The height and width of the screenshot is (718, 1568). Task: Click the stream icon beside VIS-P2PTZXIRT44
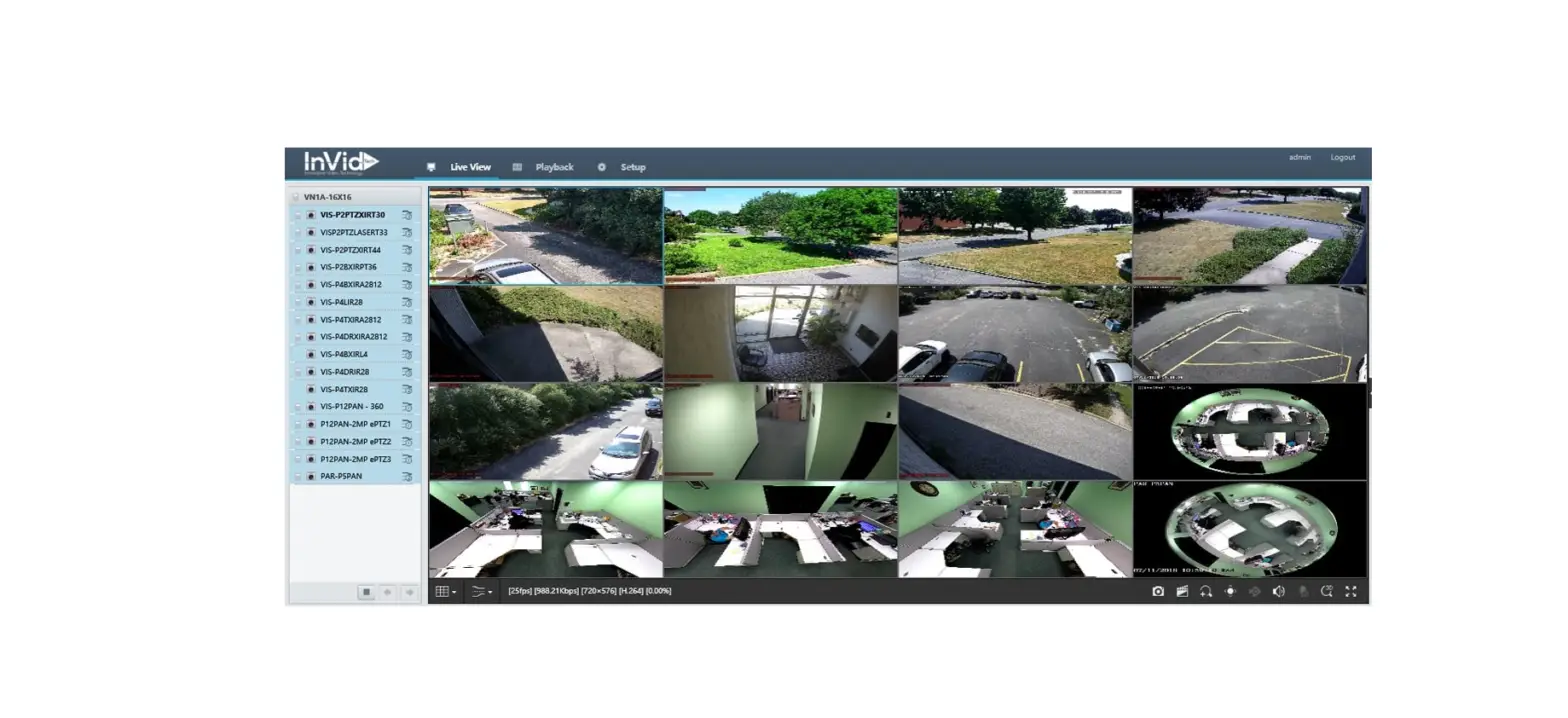tap(407, 250)
